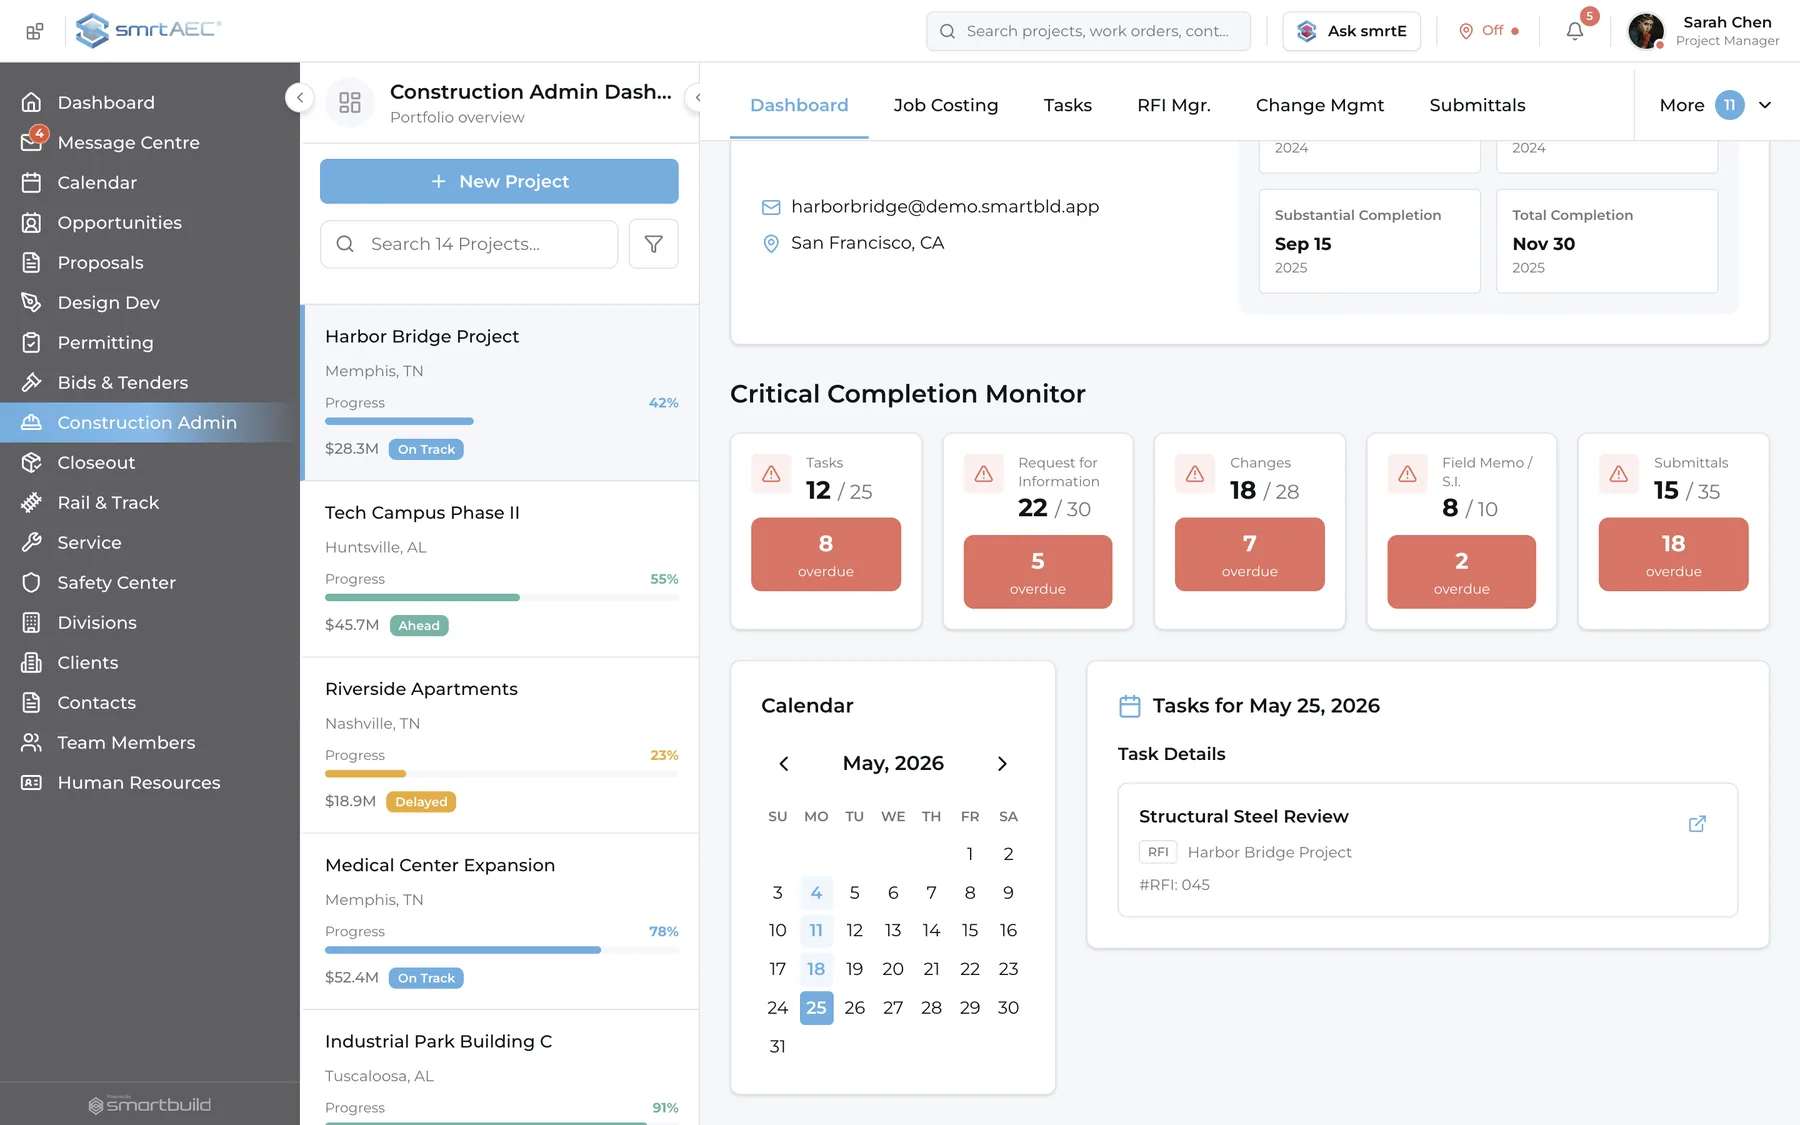Go to Calendar in the sidebar
This screenshot has width=1800, height=1125.
click(x=150, y=182)
